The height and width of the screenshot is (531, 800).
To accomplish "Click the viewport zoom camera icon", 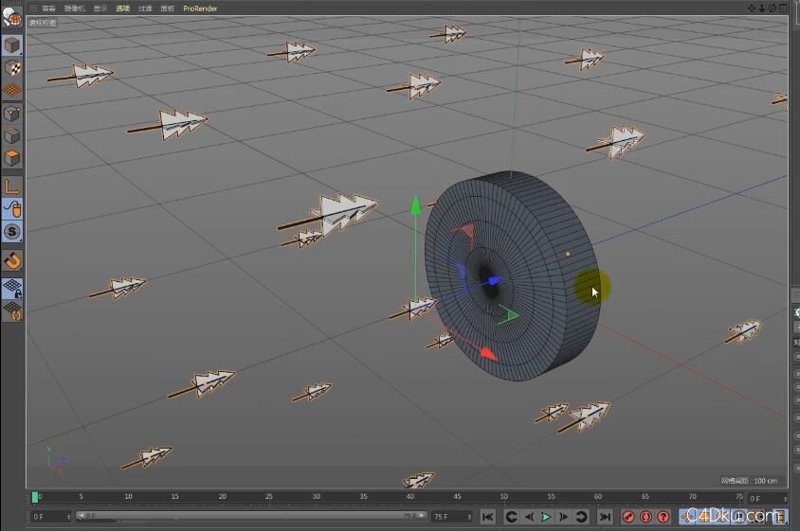I will click(762, 8).
